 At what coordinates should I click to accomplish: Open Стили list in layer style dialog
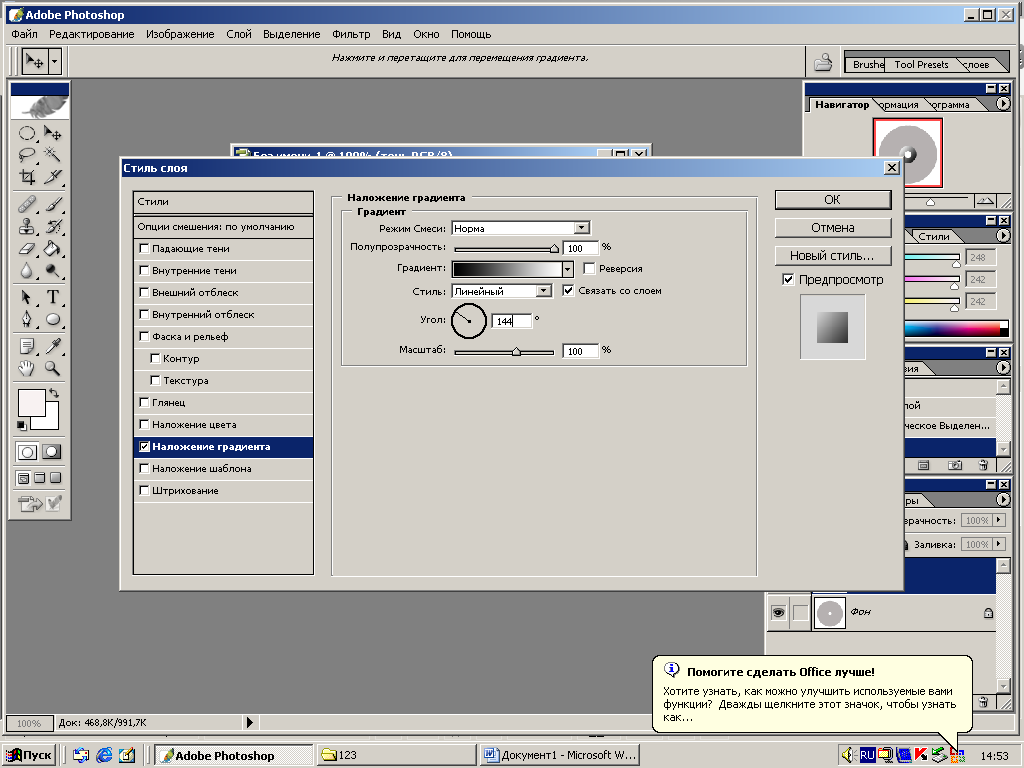(x=223, y=202)
